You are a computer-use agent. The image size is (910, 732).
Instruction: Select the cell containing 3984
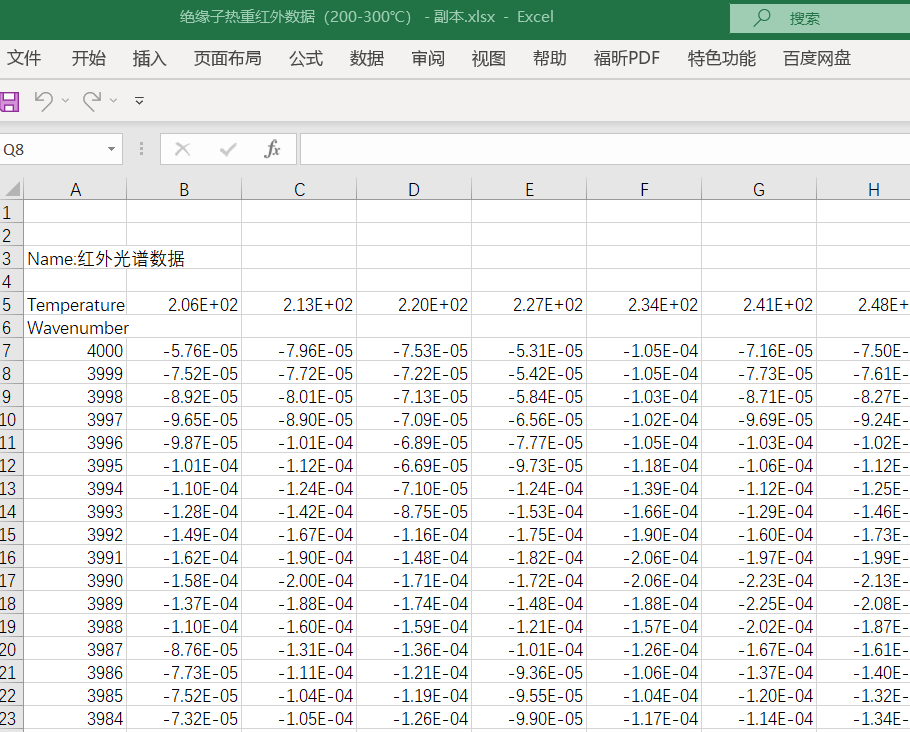75,718
